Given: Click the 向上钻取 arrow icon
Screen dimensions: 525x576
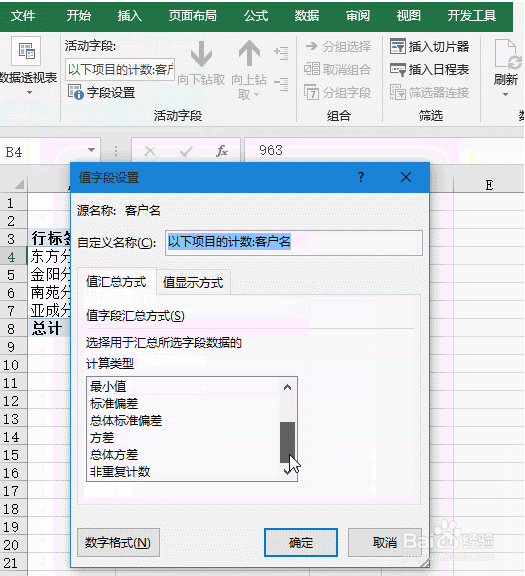Looking at the screenshot, I should pyautogui.click(x=249, y=54).
